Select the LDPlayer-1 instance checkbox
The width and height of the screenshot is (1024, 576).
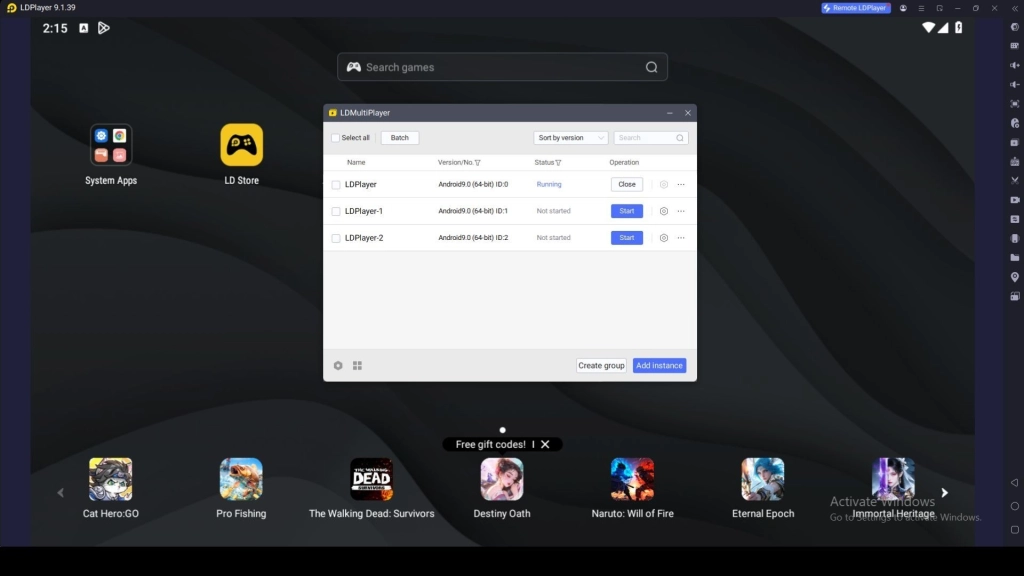pyautogui.click(x=335, y=211)
